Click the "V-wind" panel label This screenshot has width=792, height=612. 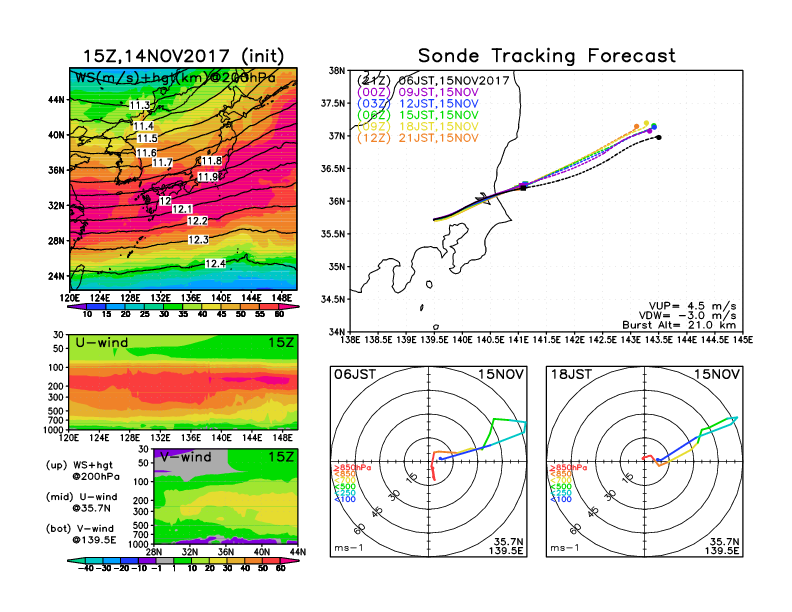186,457
